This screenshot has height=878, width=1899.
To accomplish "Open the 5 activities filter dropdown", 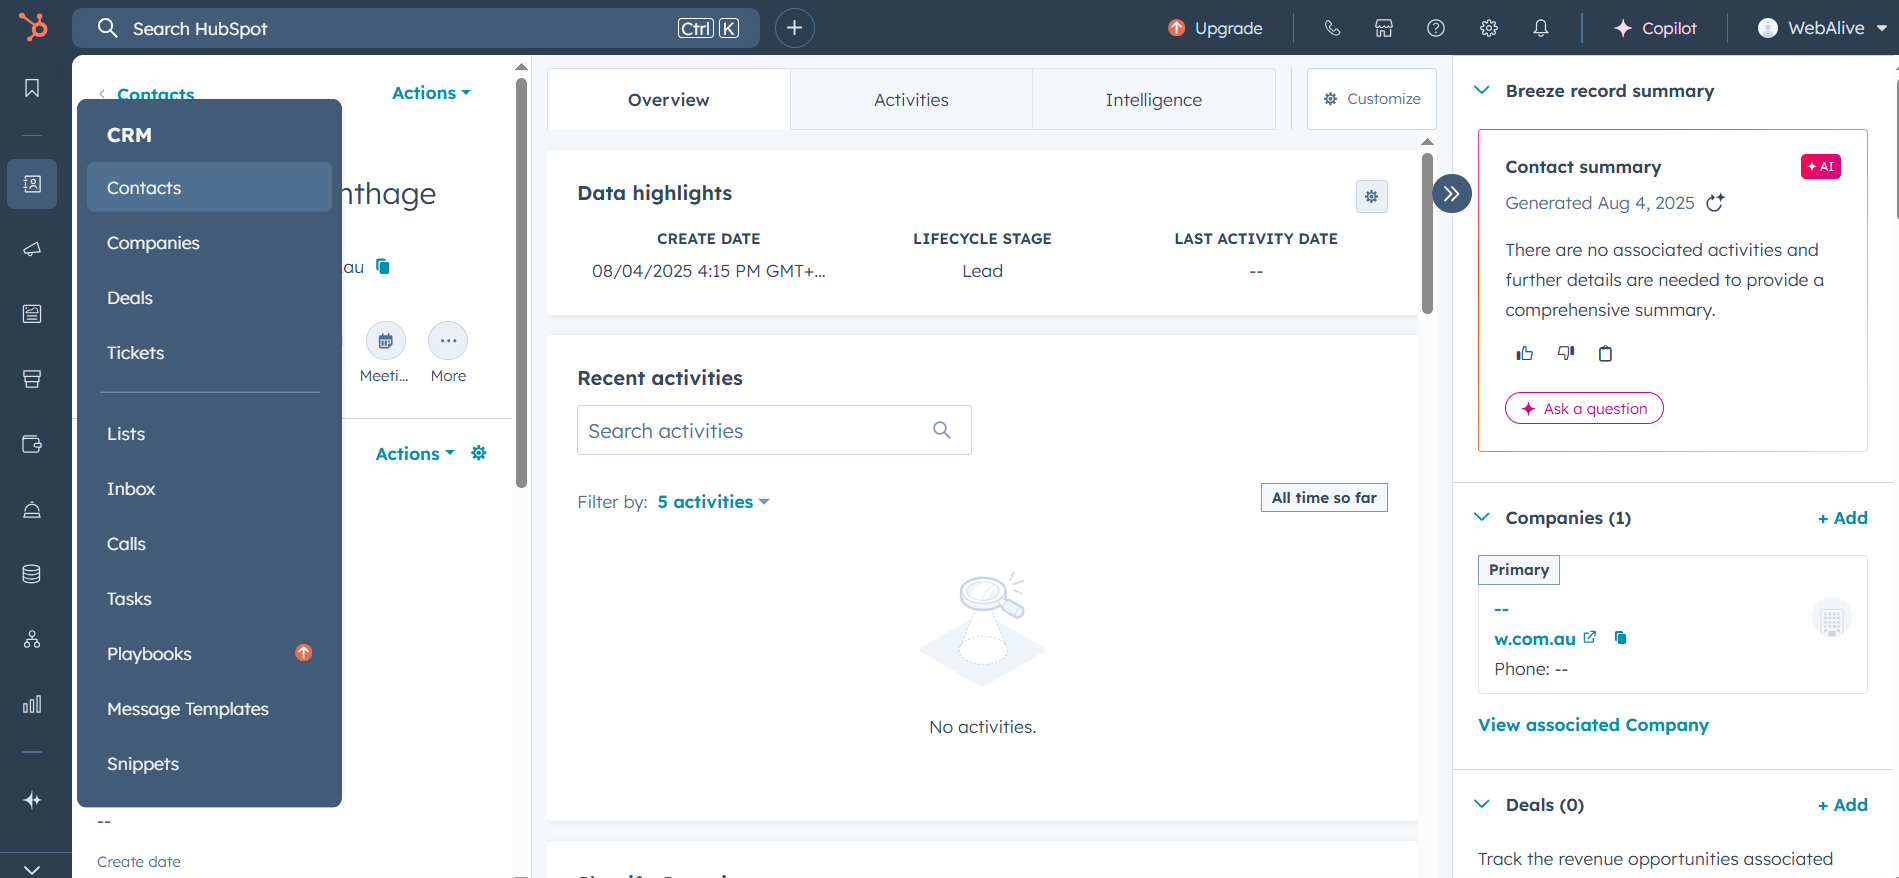I will tap(713, 502).
